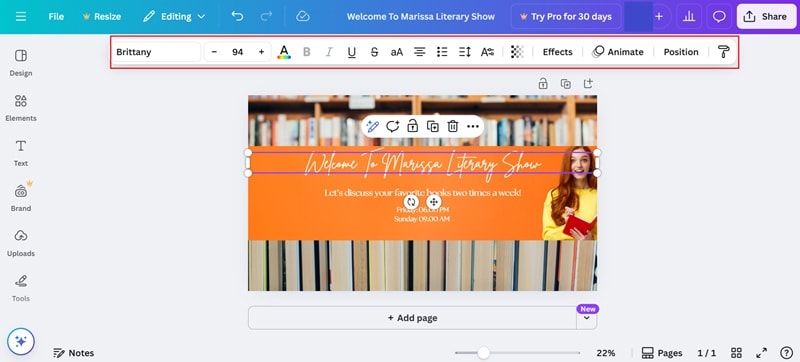
Task: Duplicate the selected text element
Action: point(433,126)
